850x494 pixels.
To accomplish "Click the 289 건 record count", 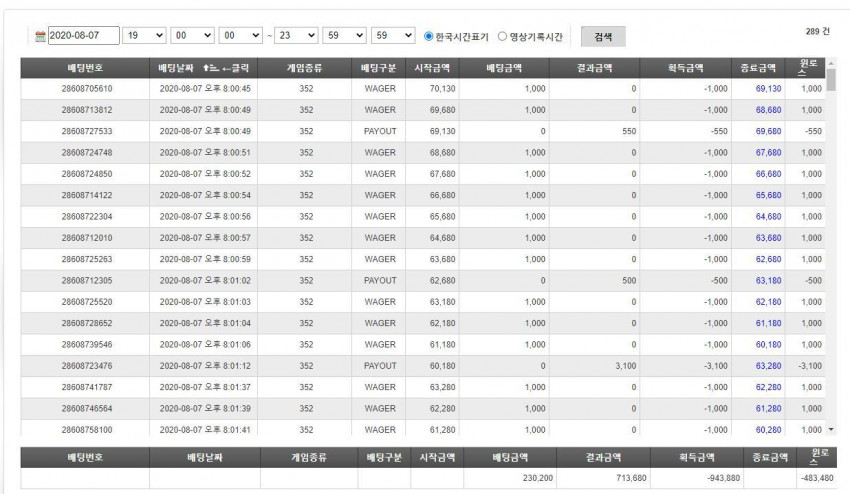I will pyautogui.click(x=817, y=31).
